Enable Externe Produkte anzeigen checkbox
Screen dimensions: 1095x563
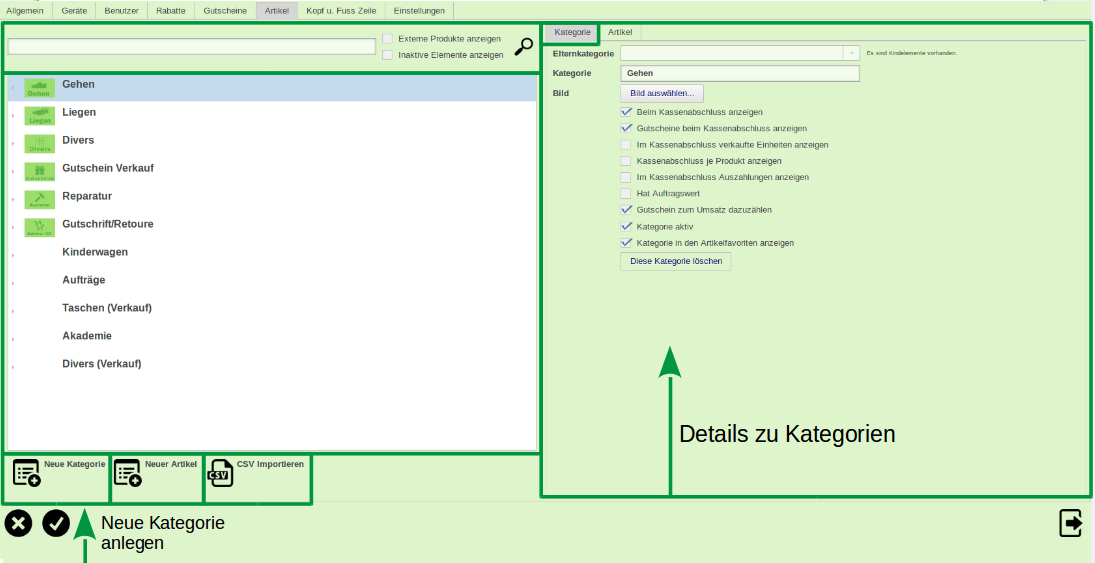point(388,39)
